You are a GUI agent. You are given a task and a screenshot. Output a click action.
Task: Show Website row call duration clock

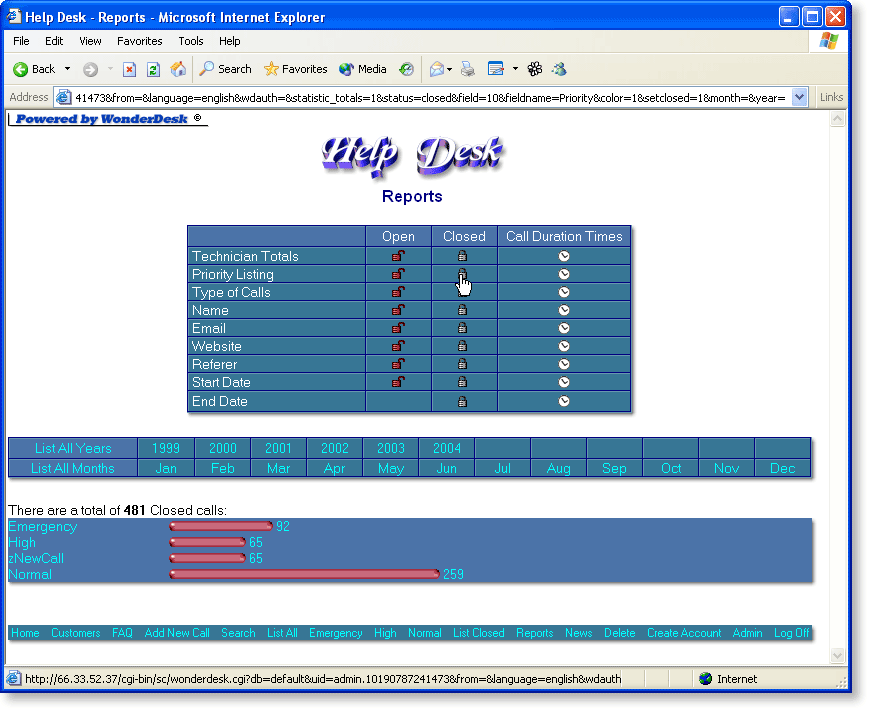564,346
